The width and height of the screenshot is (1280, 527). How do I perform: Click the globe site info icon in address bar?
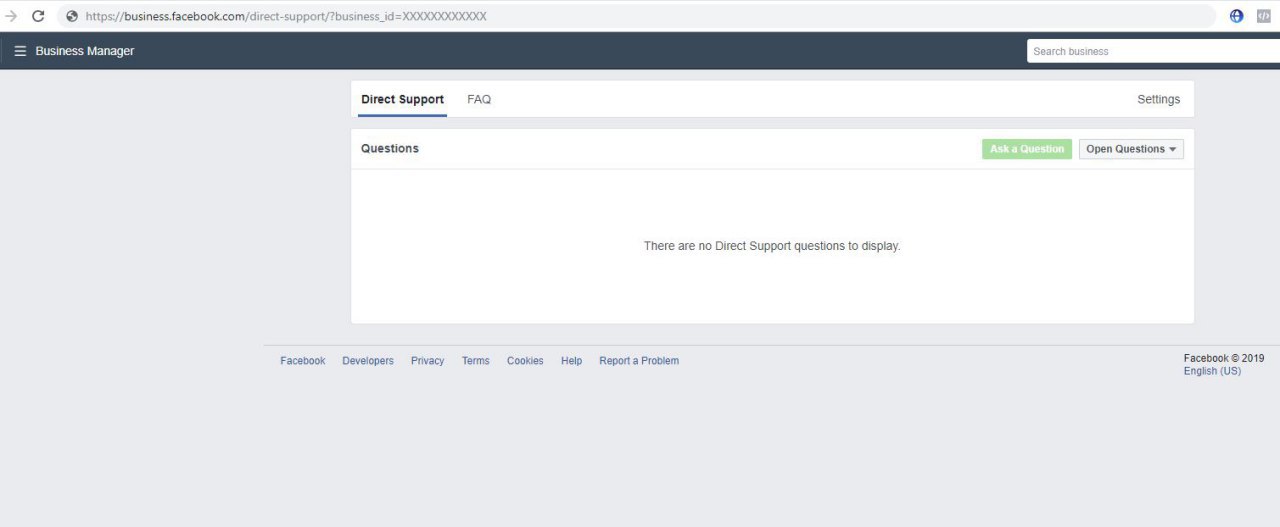coord(72,16)
